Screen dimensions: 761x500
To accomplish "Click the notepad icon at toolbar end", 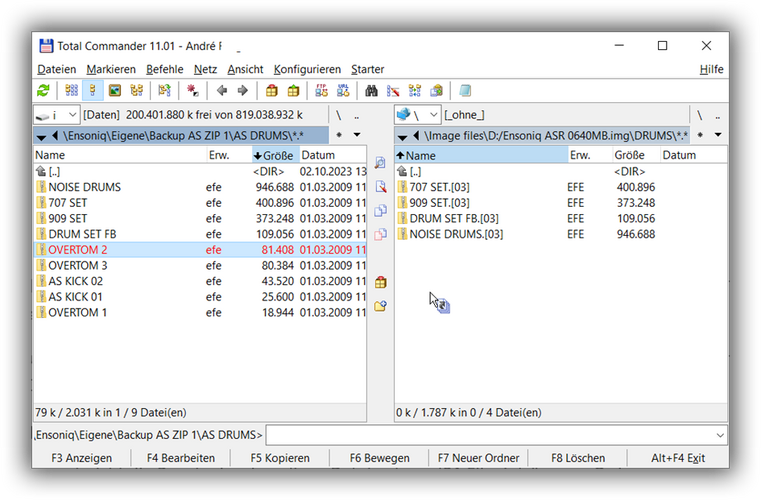I will (465, 91).
